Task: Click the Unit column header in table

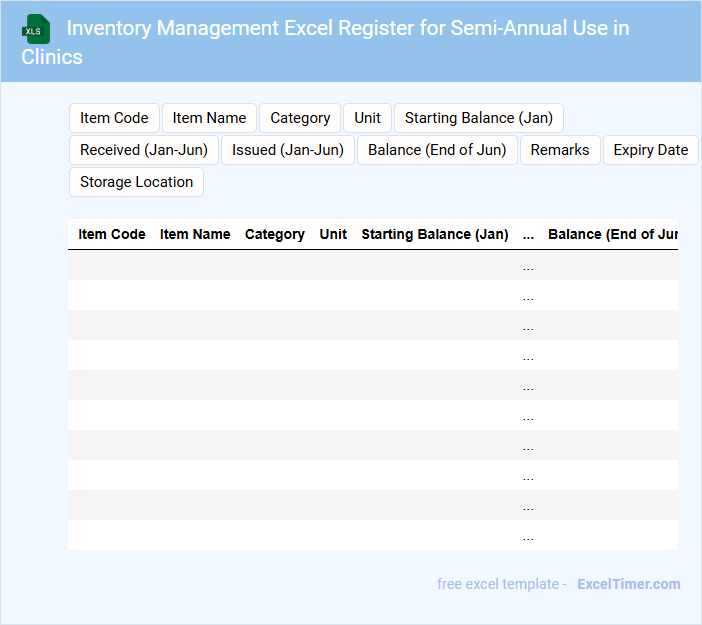Action: [x=333, y=234]
